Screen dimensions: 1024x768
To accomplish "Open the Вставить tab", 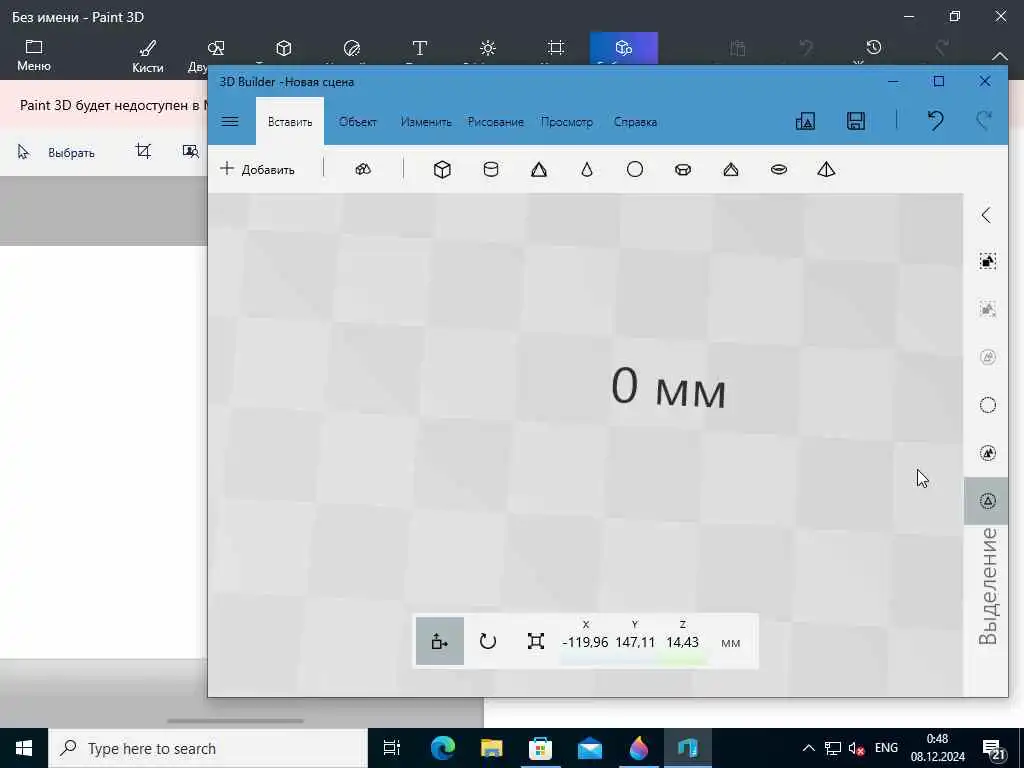I will 290,122.
